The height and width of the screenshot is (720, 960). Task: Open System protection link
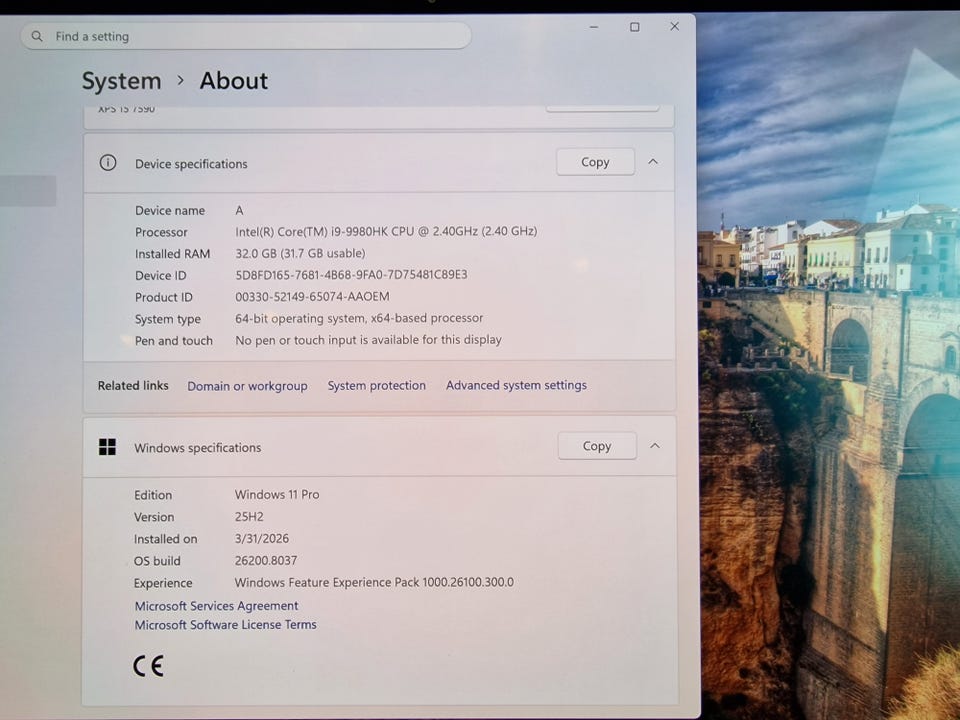click(377, 385)
